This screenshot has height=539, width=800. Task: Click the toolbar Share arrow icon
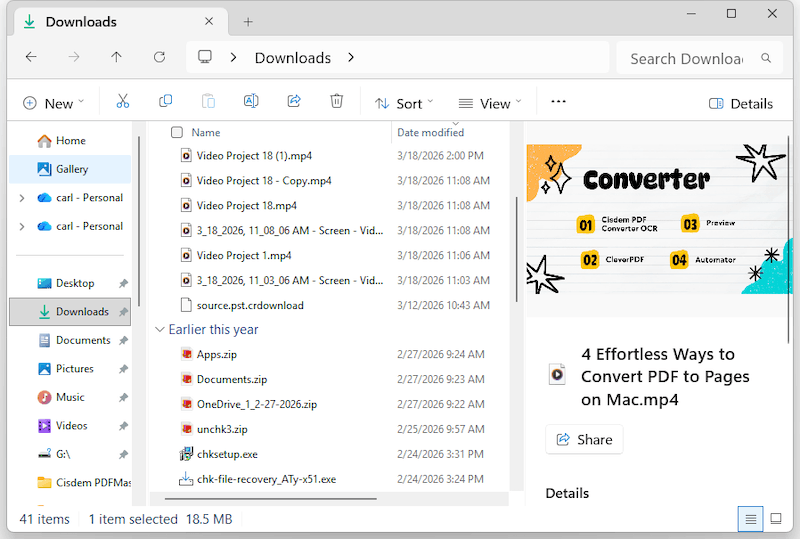pos(294,101)
